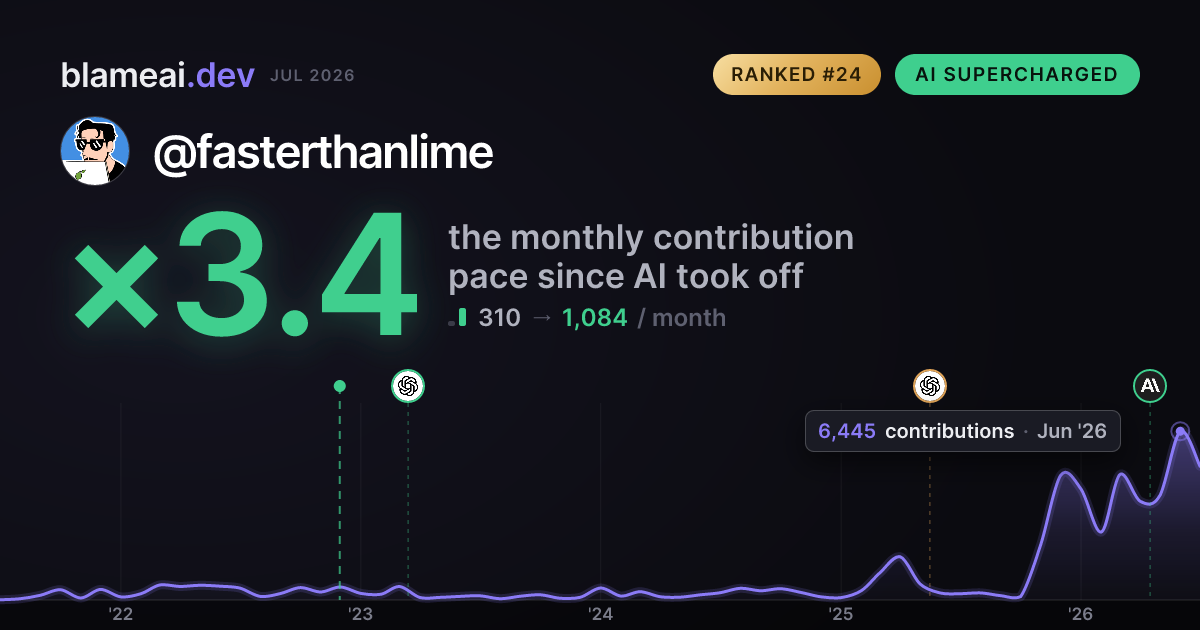
Task: Click the 1,084 per month value
Action: point(595,318)
